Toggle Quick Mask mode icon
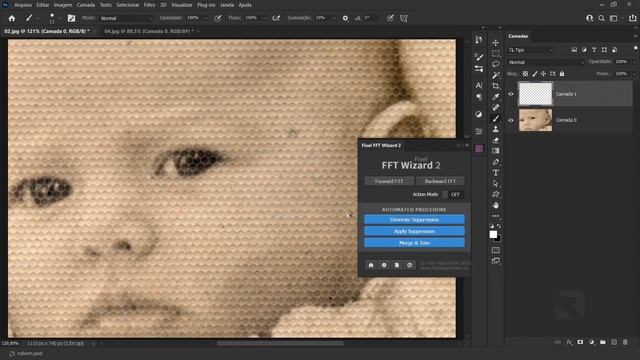 (496, 250)
